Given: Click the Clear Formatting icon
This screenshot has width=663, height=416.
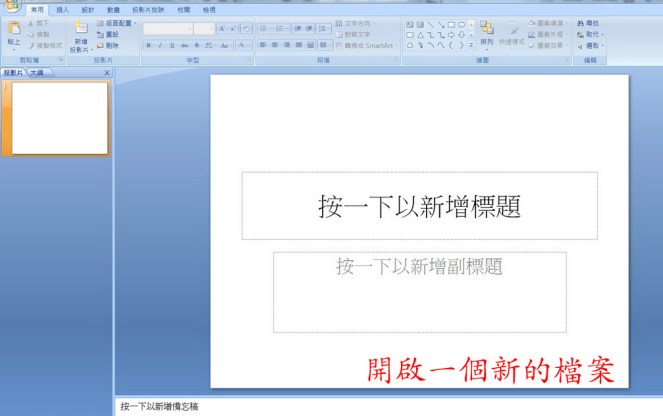Looking at the screenshot, I should tap(246, 28).
